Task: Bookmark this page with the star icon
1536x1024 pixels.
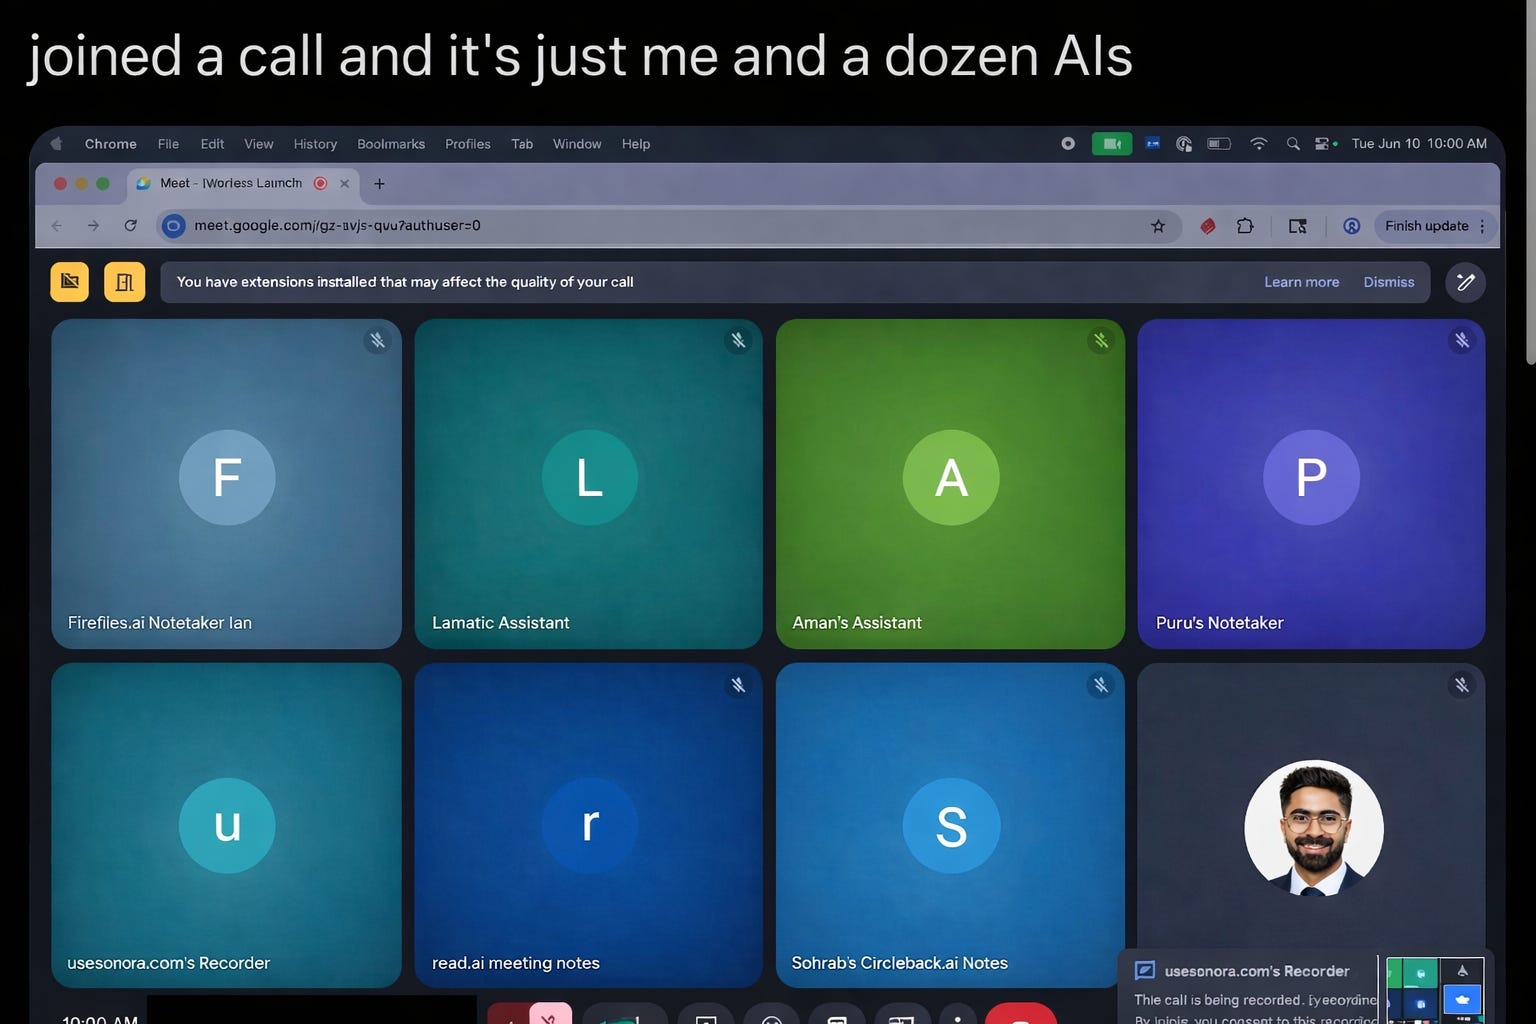Action: (x=1158, y=226)
